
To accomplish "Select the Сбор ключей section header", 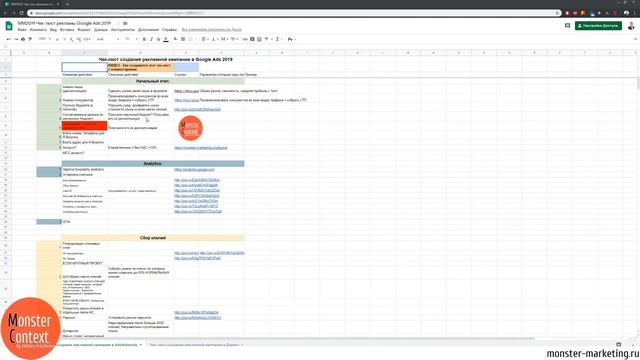I will pos(153,238).
